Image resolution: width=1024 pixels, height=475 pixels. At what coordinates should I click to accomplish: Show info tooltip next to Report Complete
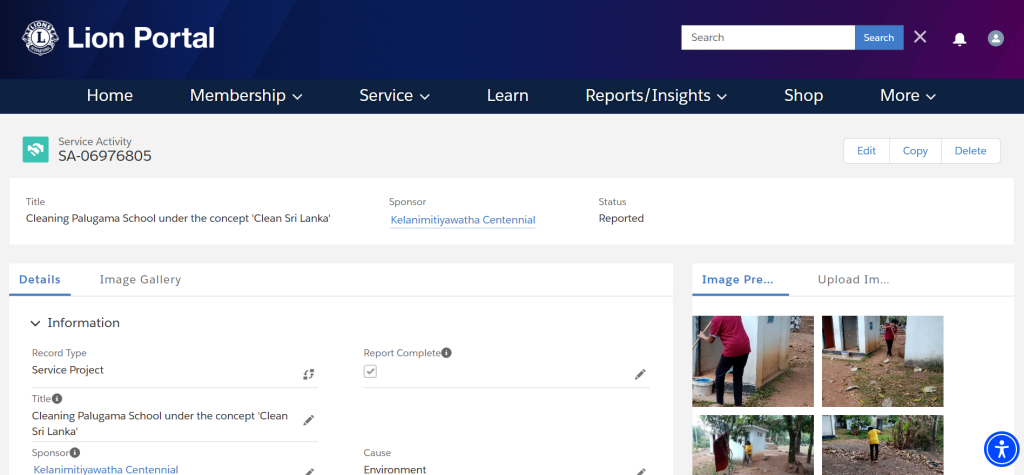tap(446, 353)
